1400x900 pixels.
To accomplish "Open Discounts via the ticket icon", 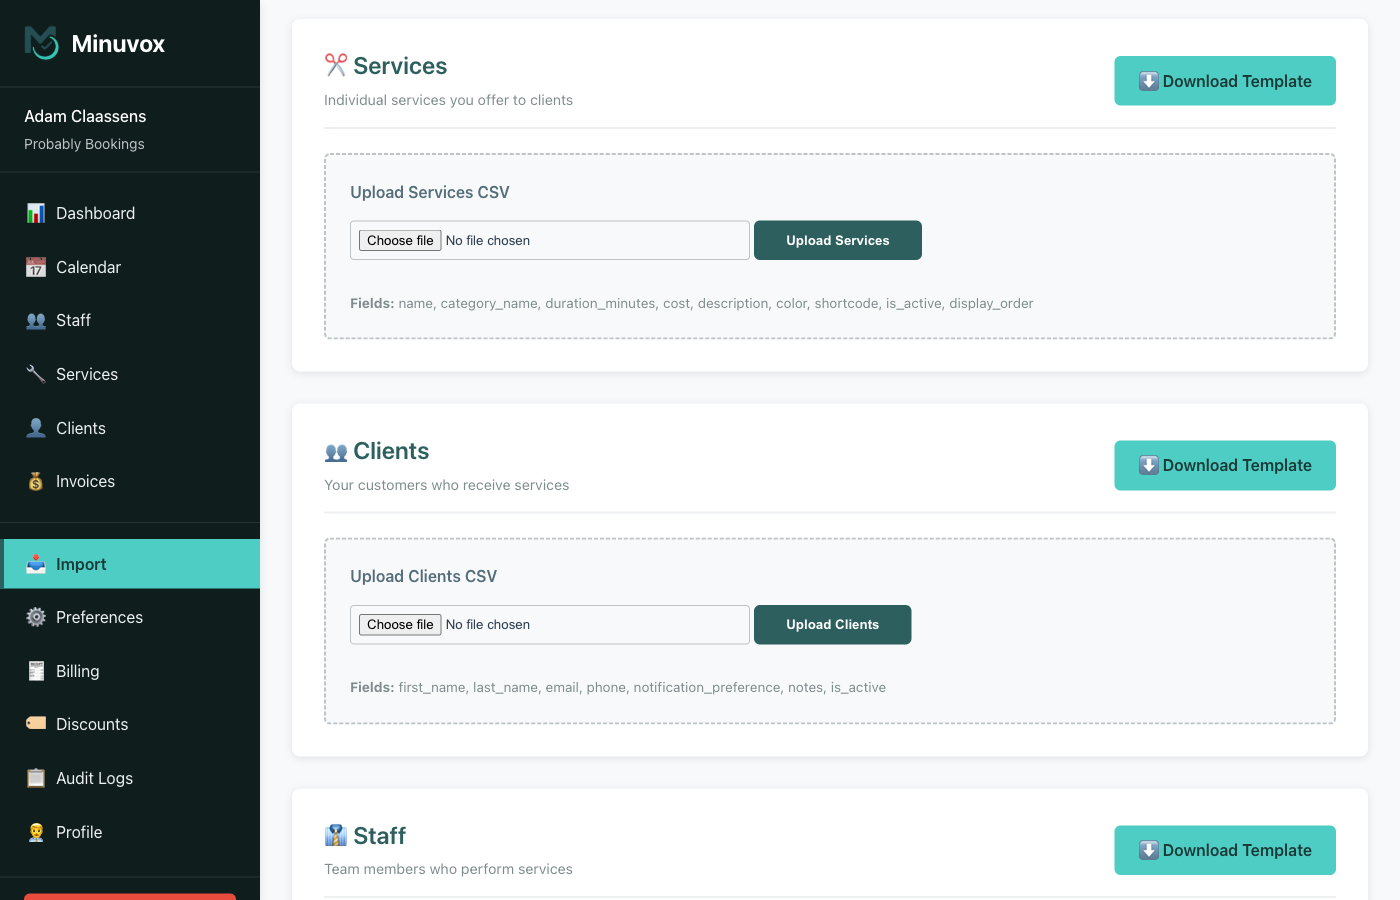I will (35, 724).
